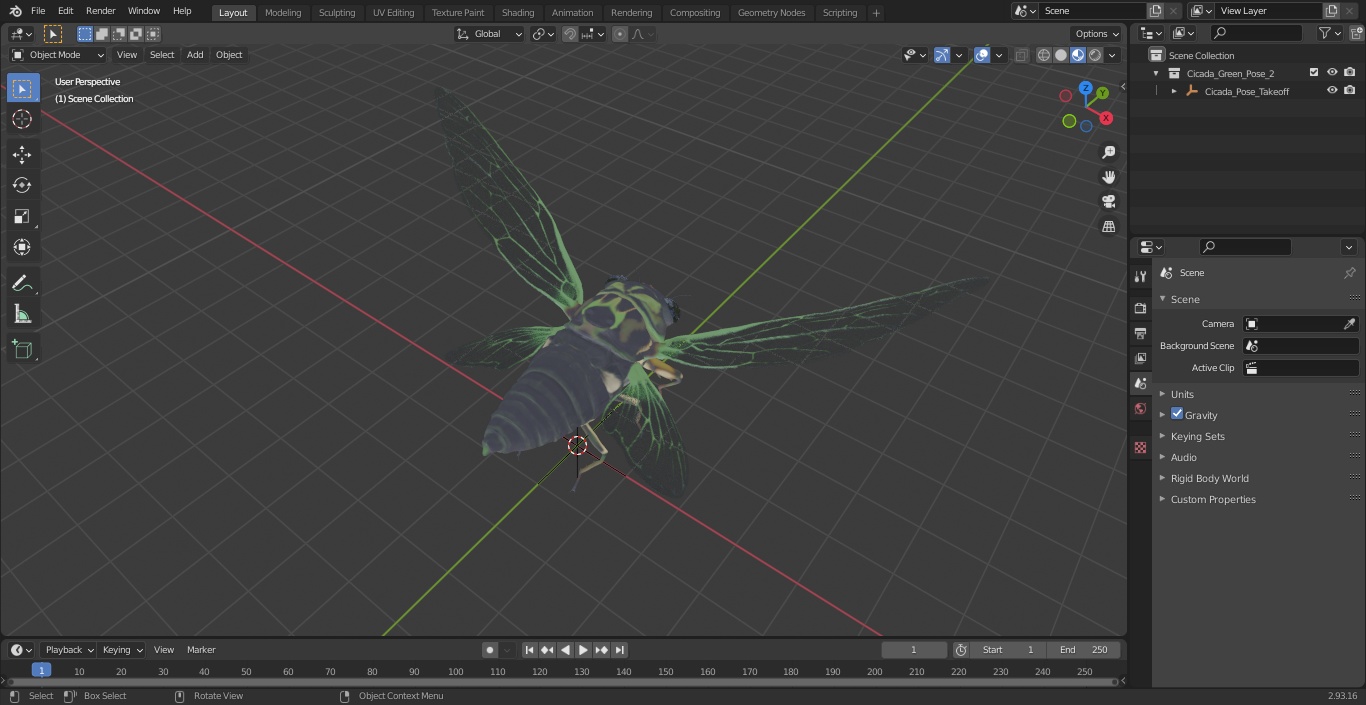The height and width of the screenshot is (705, 1366).
Task: Toggle viewport gizmos display
Action: coord(942,55)
